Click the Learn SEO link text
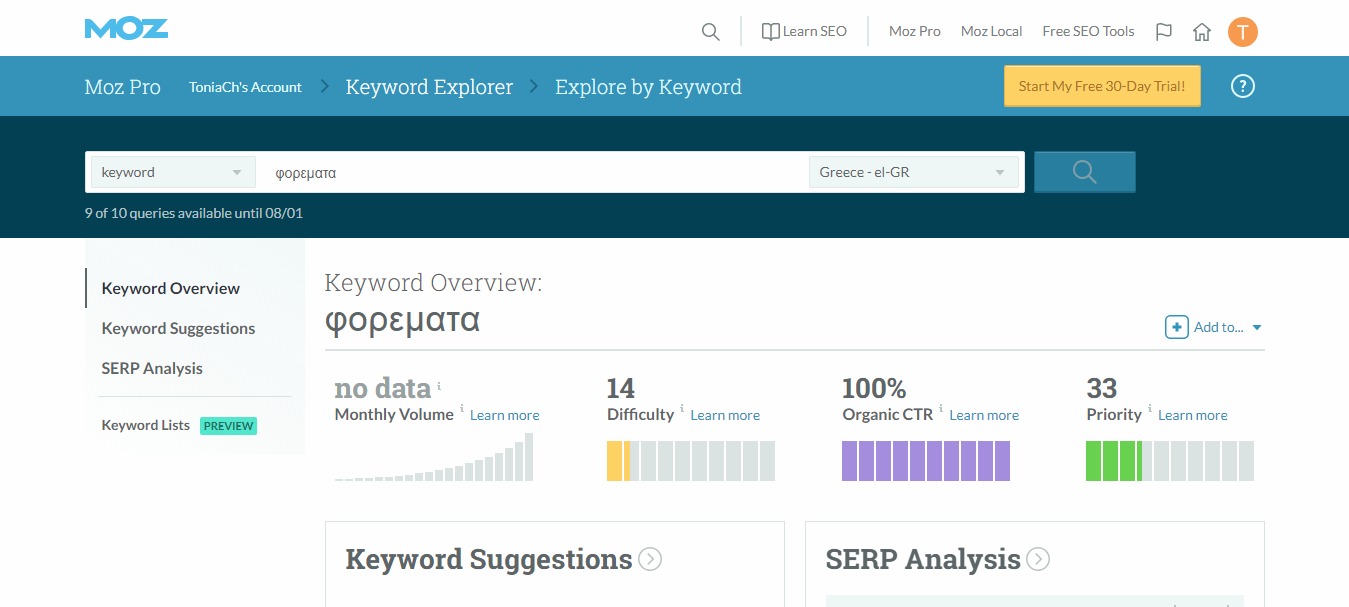This screenshot has height=607, width=1349. tap(815, 31)
